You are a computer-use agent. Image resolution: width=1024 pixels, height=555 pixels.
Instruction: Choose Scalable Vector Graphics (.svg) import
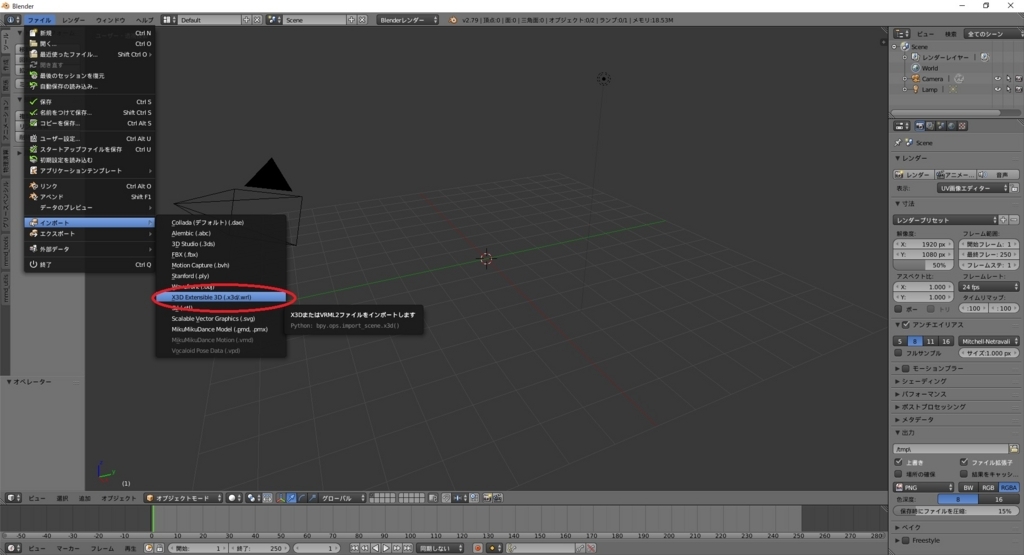pyautogui.click(x=220, y=319)
